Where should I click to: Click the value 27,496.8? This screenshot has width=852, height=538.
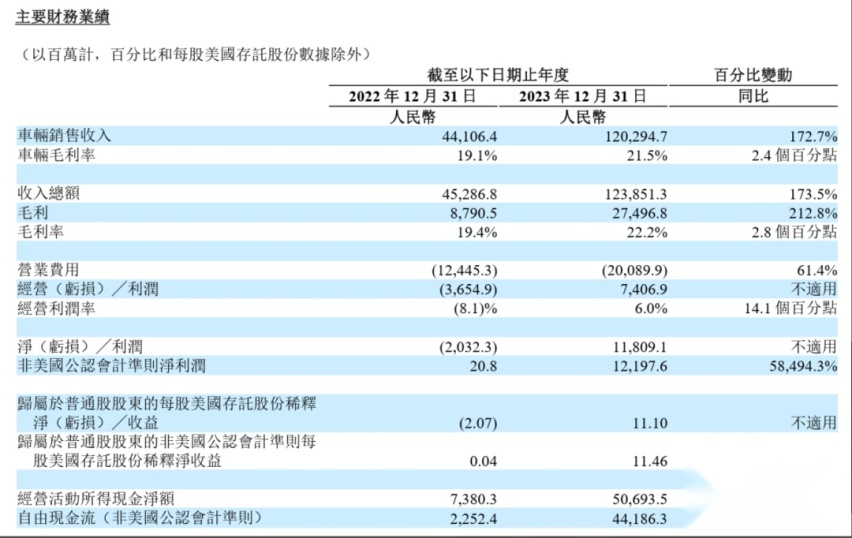pos(640,214)
